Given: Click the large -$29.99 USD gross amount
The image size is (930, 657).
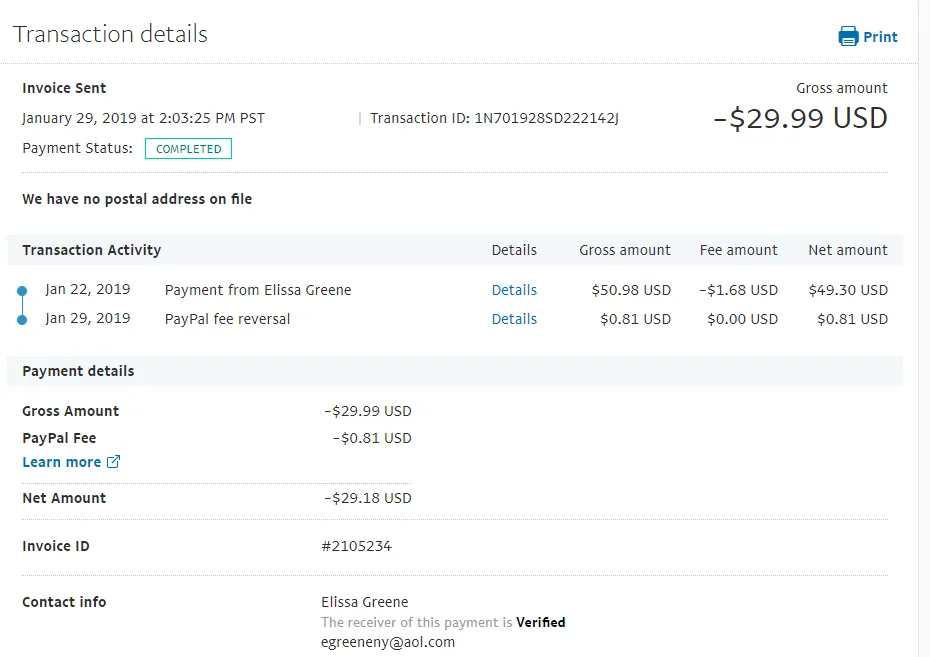Looking at the screenshot, I should click(800, 119).
